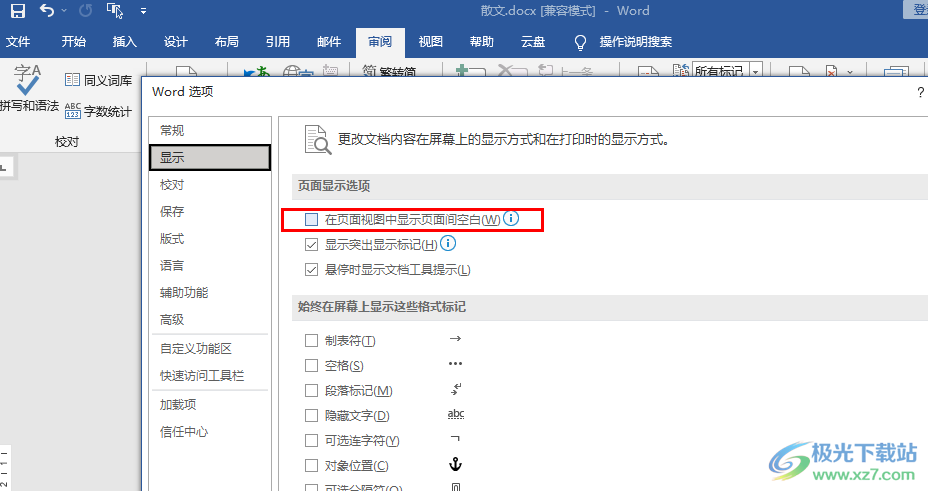Click the help question mark in Word 选项
Image resolution: width=928 pixels, height=491 pixels.
(920, 92)
